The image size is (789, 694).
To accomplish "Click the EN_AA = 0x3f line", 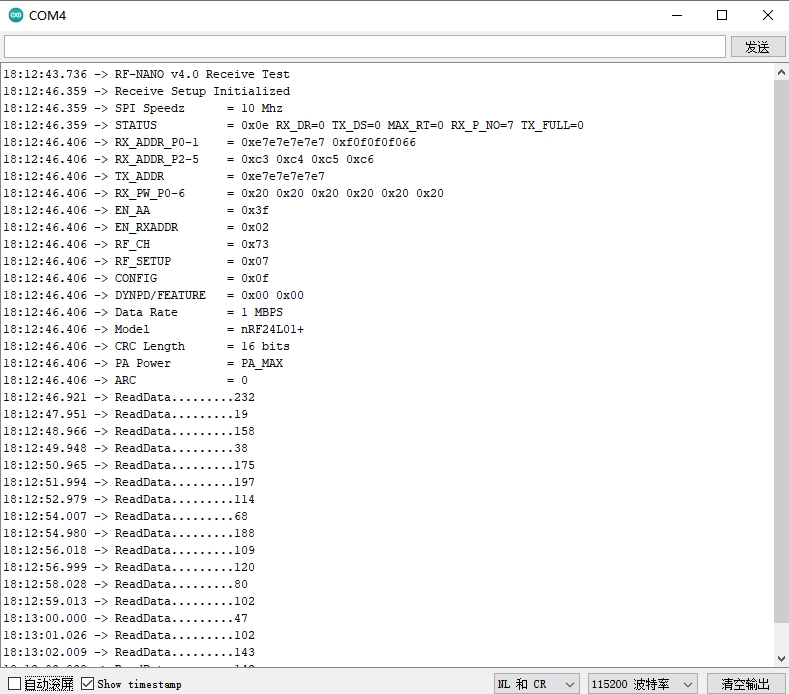I will pyautogui.click(x=136, y=210).
